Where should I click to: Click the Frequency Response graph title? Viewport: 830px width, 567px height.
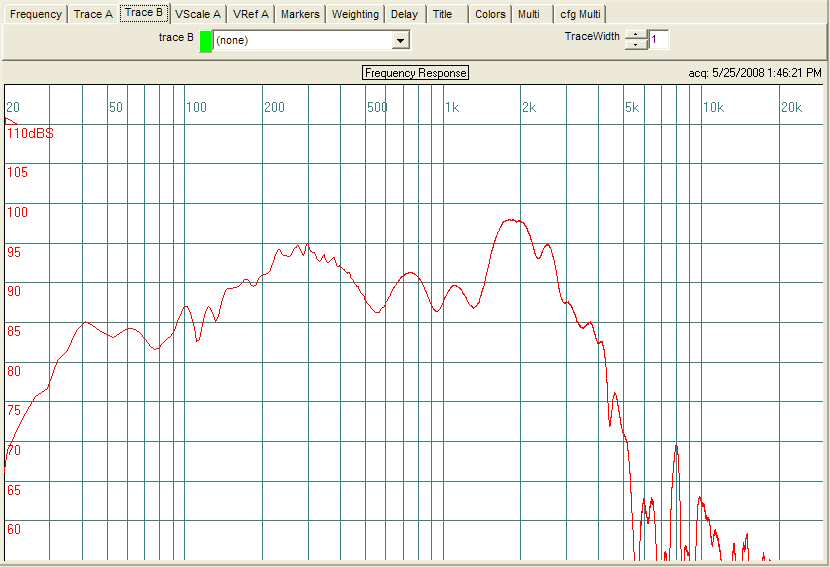pos(416,73)
